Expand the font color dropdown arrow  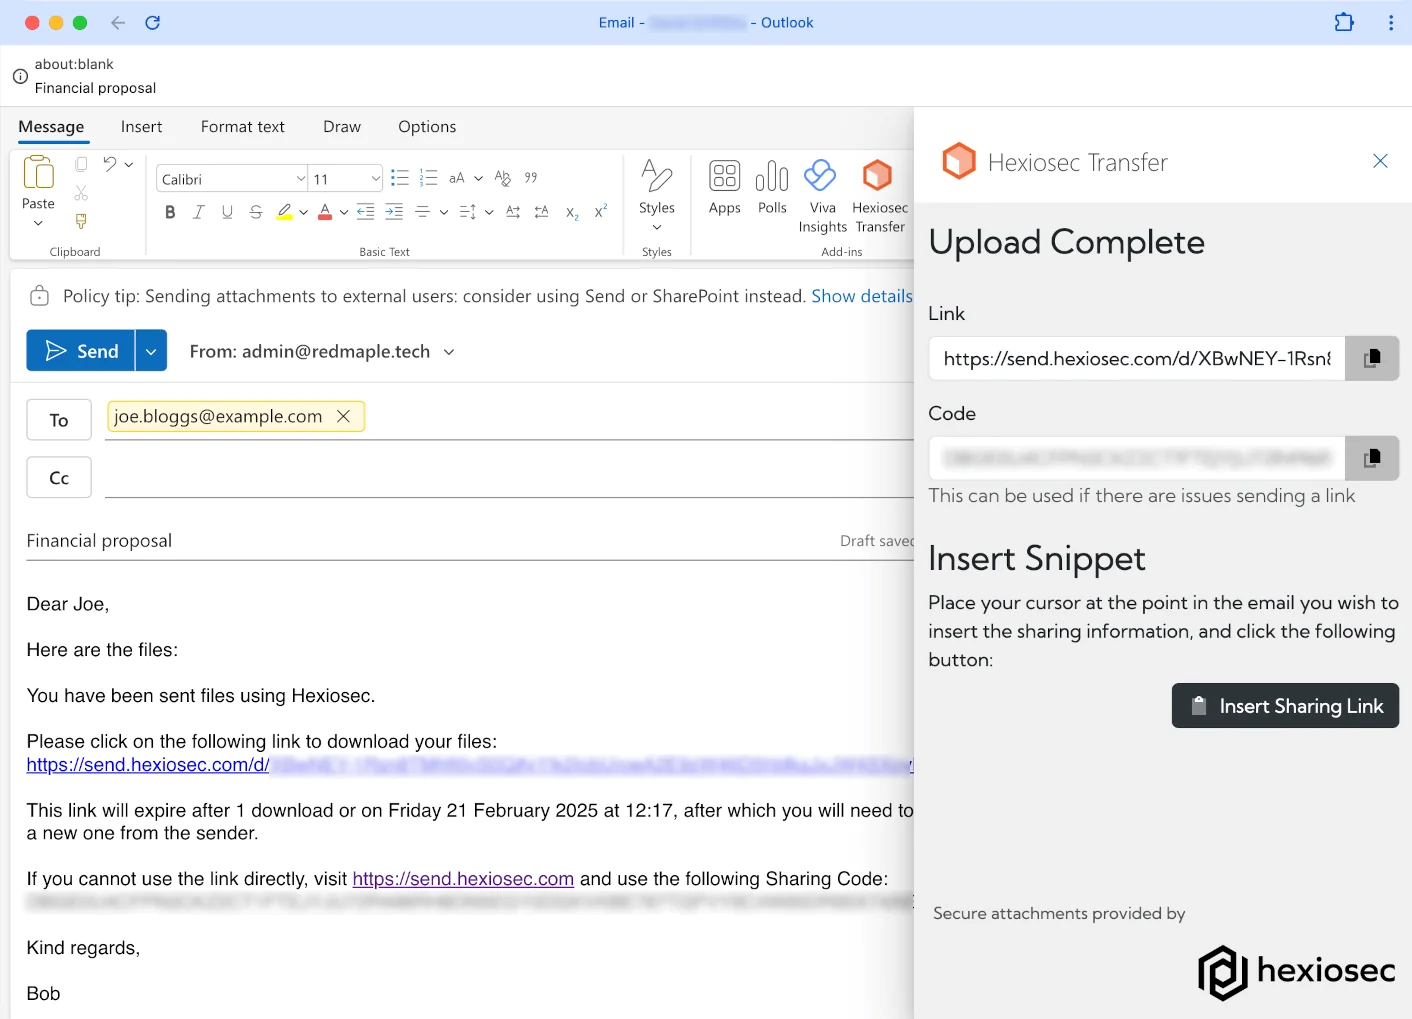[x=343, y=212]
